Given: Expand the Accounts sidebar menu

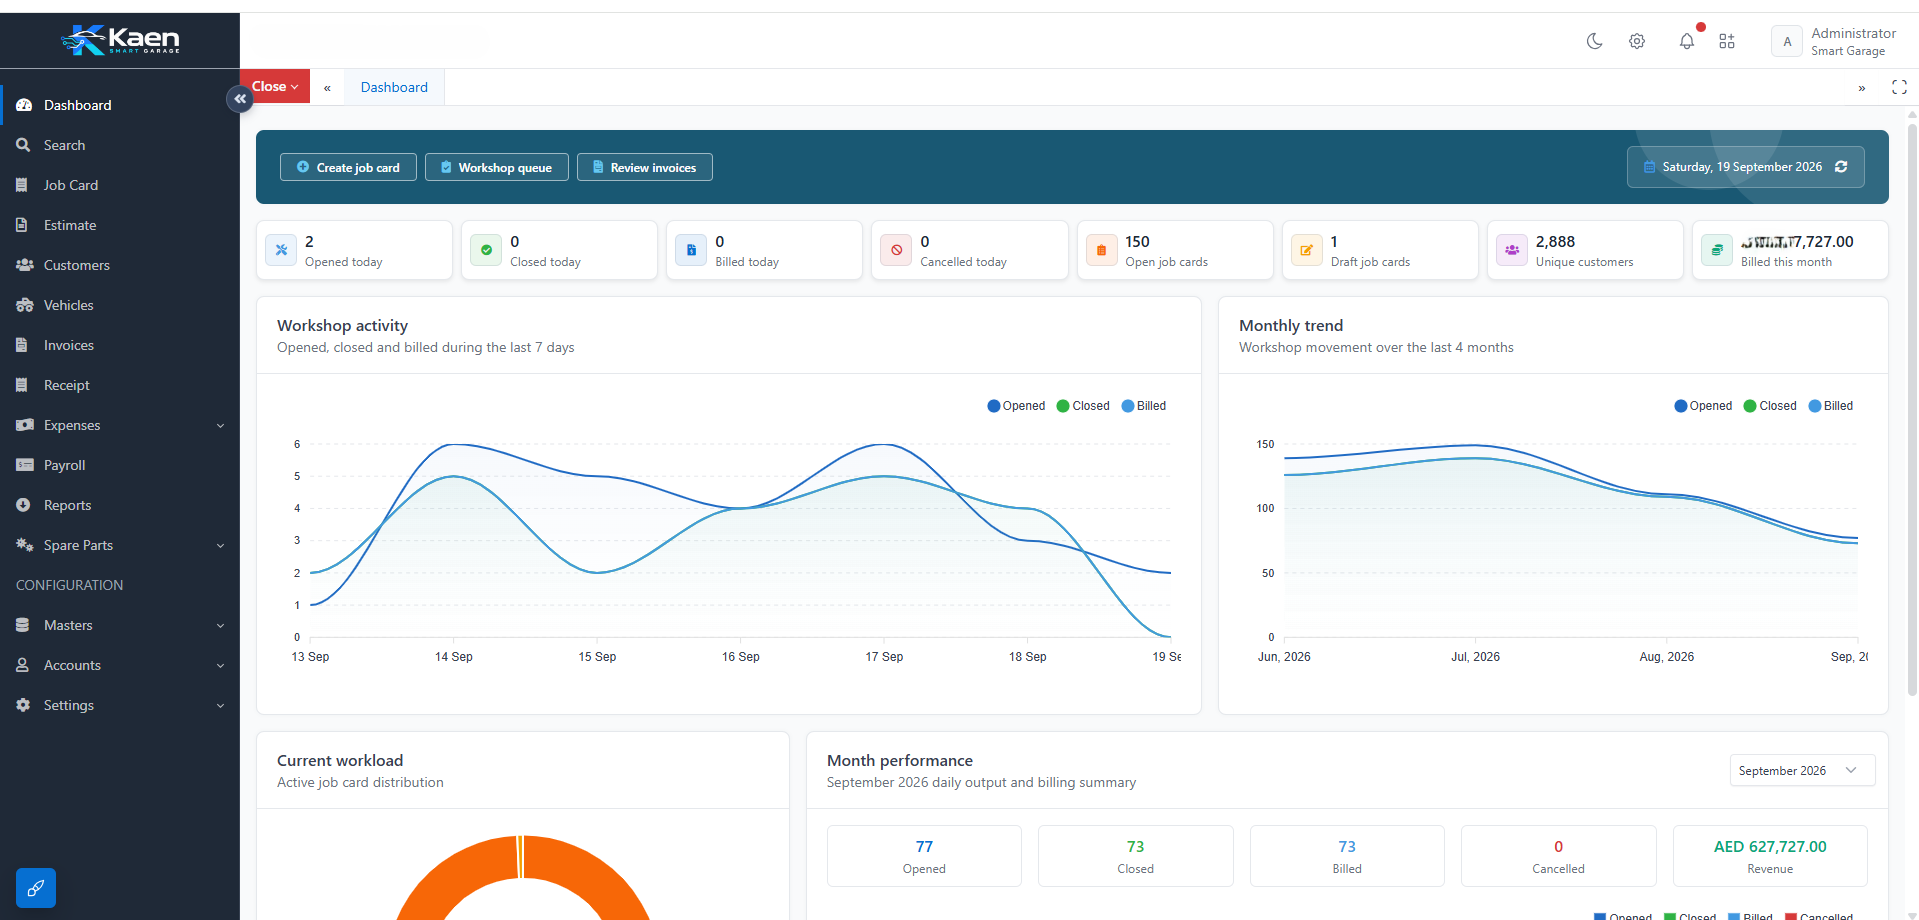Looking at the screenshot, I should (120, 665).
